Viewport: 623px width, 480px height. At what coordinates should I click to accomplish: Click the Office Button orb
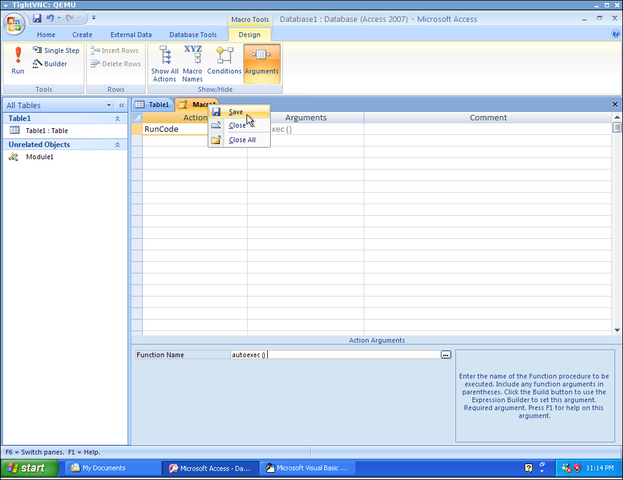coord(14,24)
